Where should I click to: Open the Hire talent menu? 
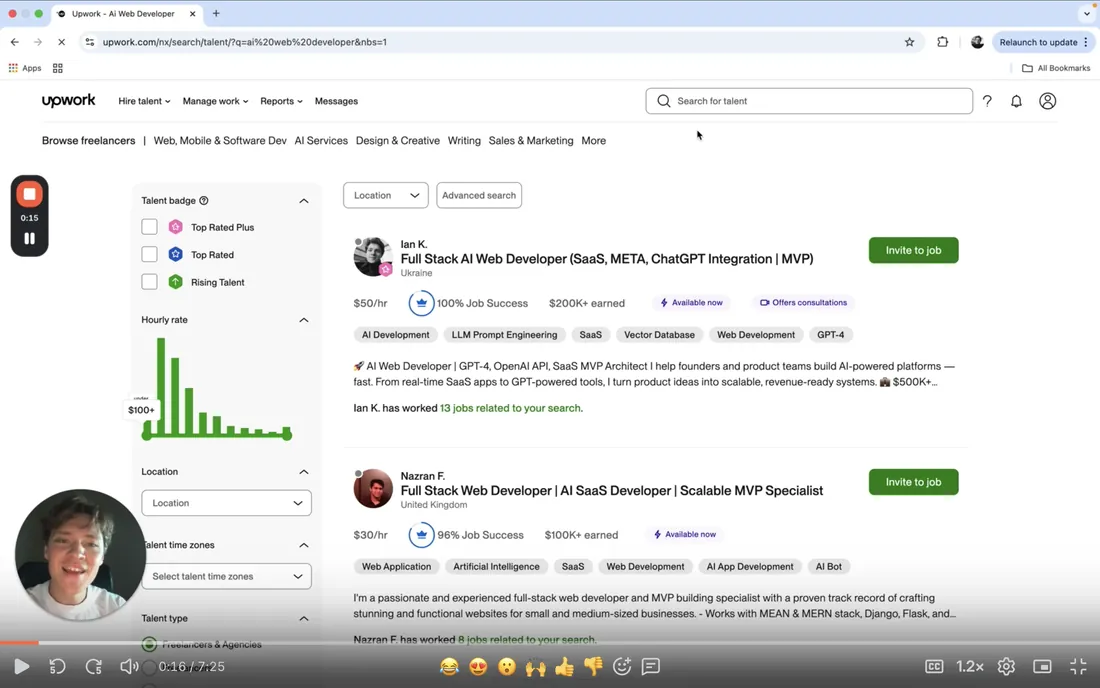(x=144, y=101)
